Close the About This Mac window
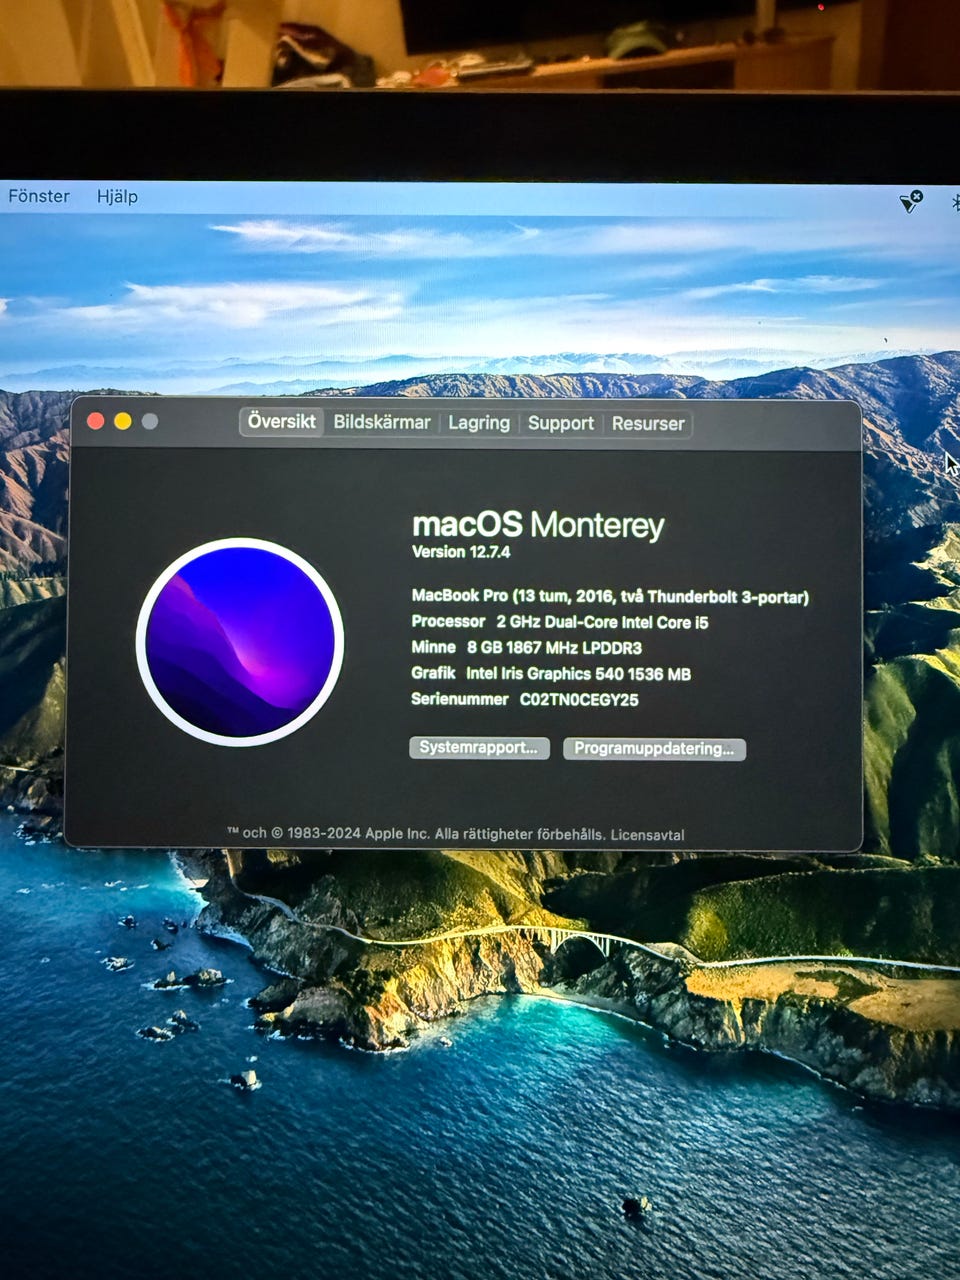The image size is (960, 1280). tap(96, 421)
